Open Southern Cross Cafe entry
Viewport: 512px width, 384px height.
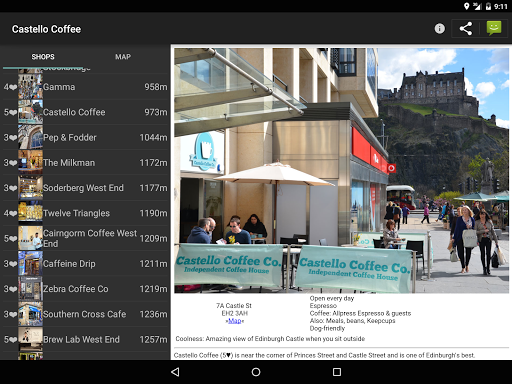86,314
